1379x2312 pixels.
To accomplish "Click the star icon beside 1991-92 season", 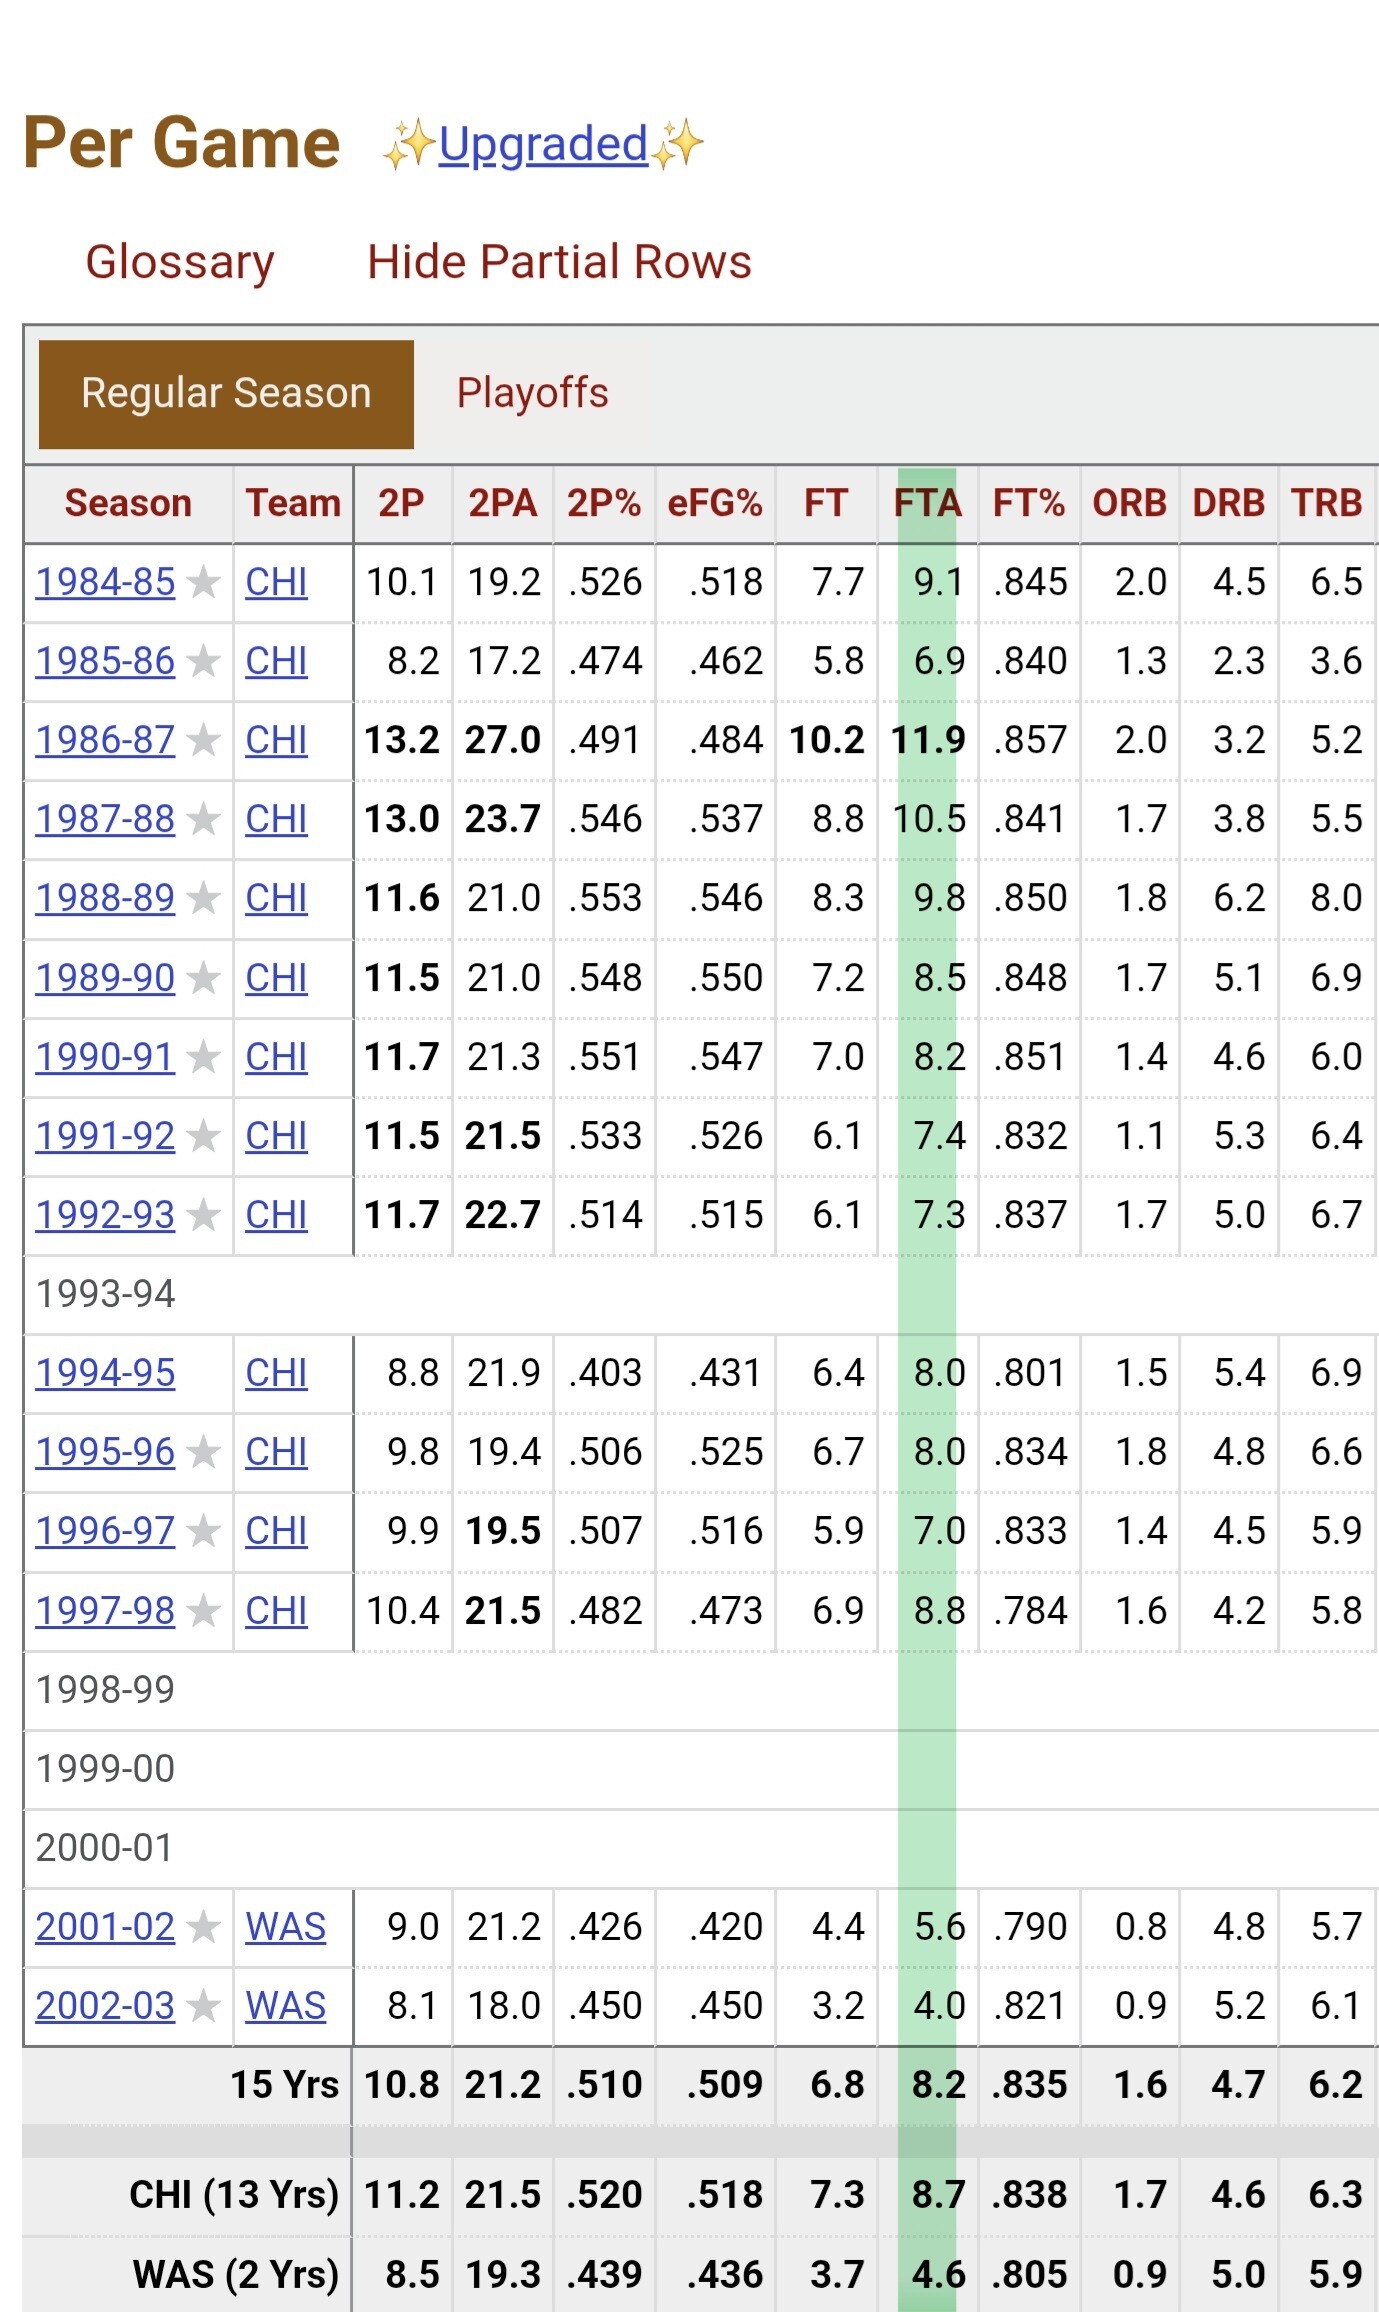I will (x=204, y=1137).
